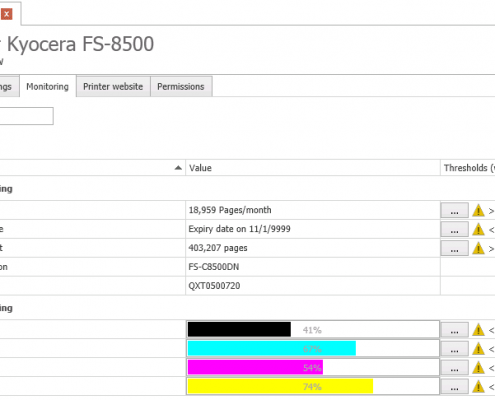This screenshot has width=495, height=400.
Task: Select the magenta toner 54% level bar
Action: [313, 367]
